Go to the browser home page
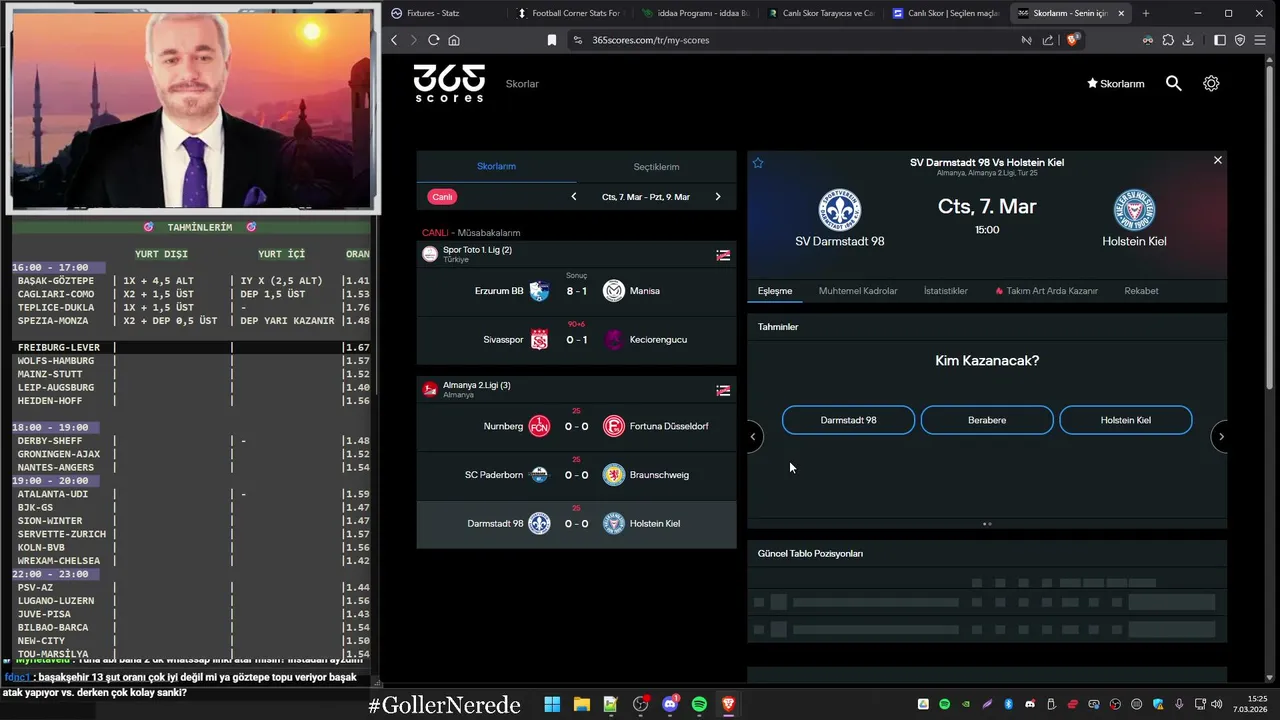This screenshot has width=1280, height=720. [454, 40]
